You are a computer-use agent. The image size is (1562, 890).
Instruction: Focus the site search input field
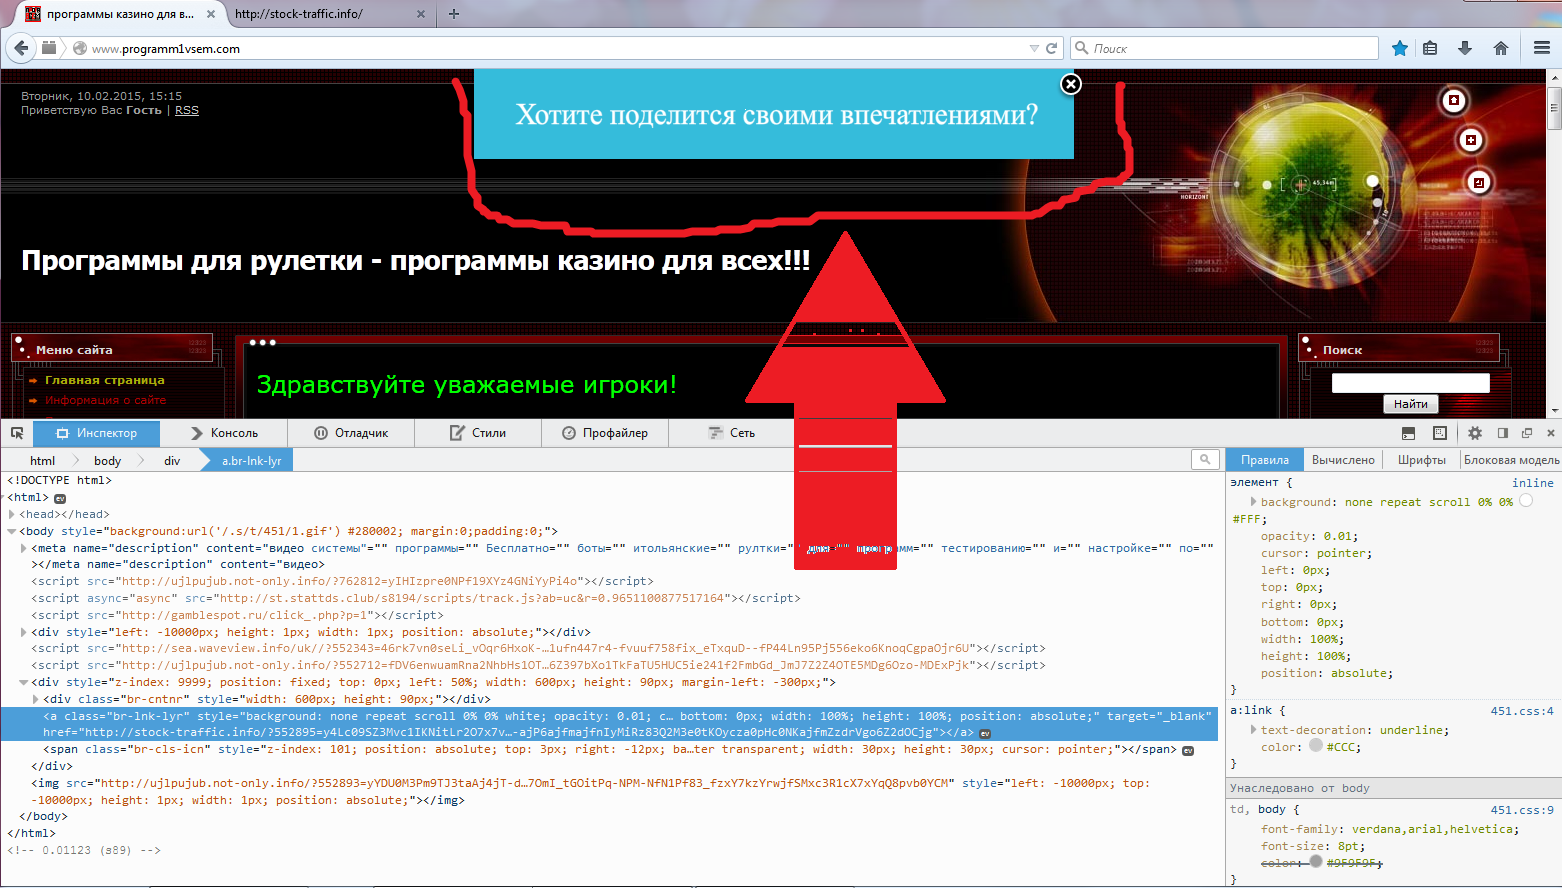pos(1411,383)
